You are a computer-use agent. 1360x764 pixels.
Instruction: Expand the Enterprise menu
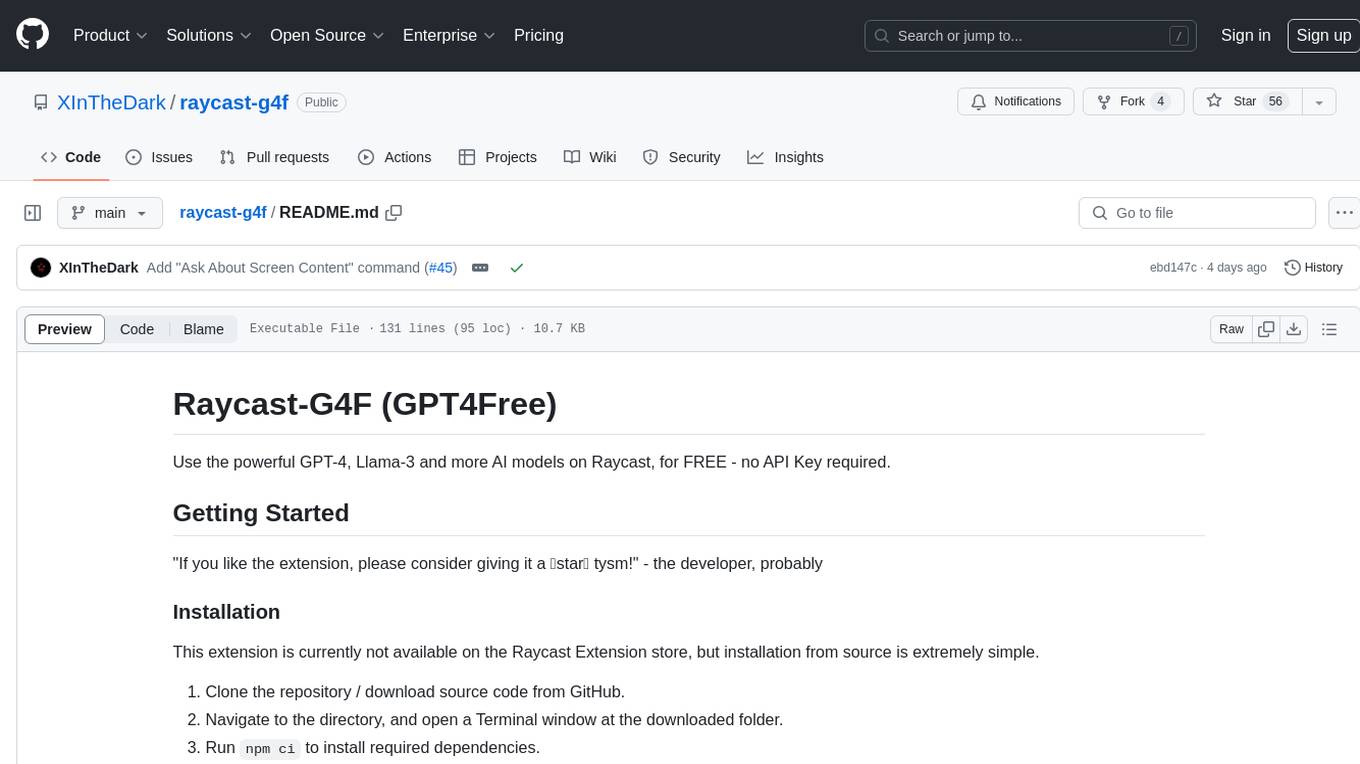click(449, 35)
